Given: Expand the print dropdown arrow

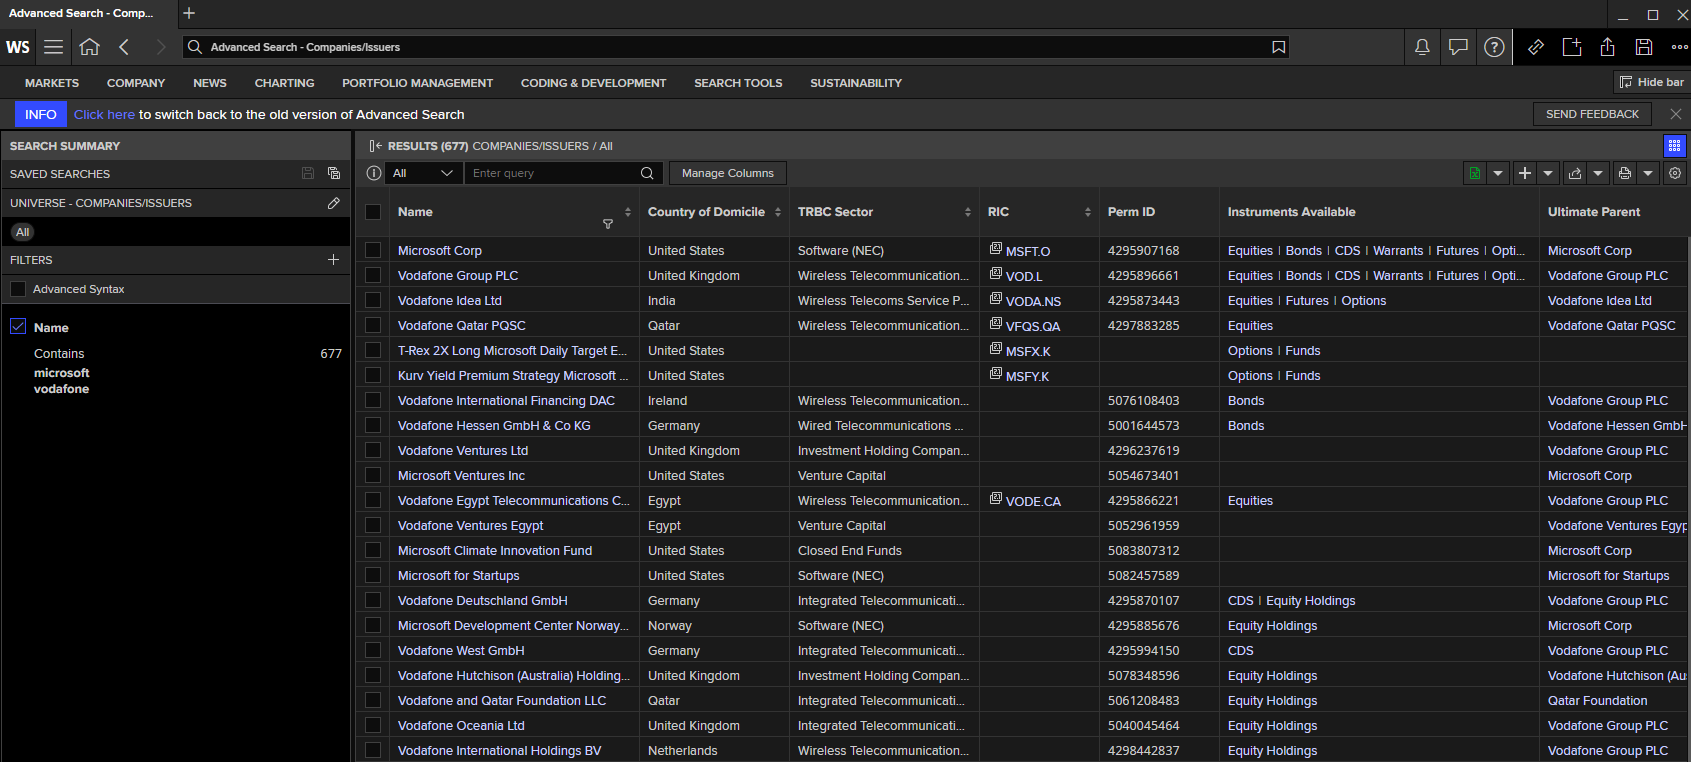Looking at the screenshot, I should (1648, 173).
